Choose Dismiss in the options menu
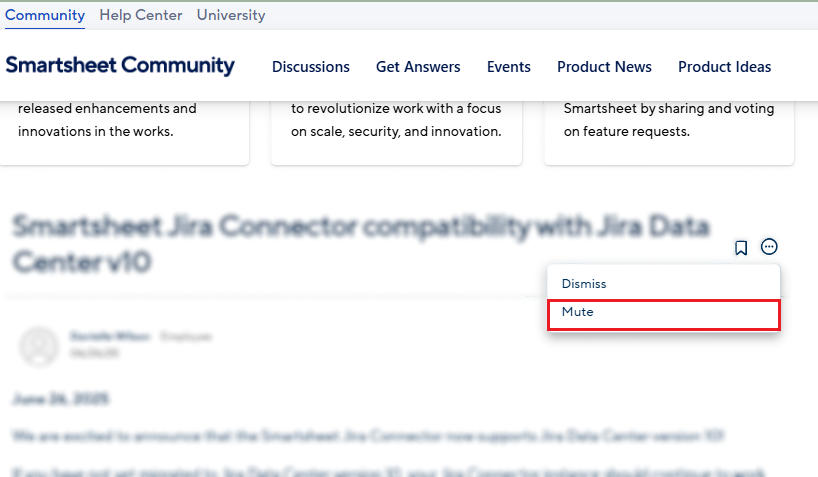The image size is (818, 477). (664, 284)
